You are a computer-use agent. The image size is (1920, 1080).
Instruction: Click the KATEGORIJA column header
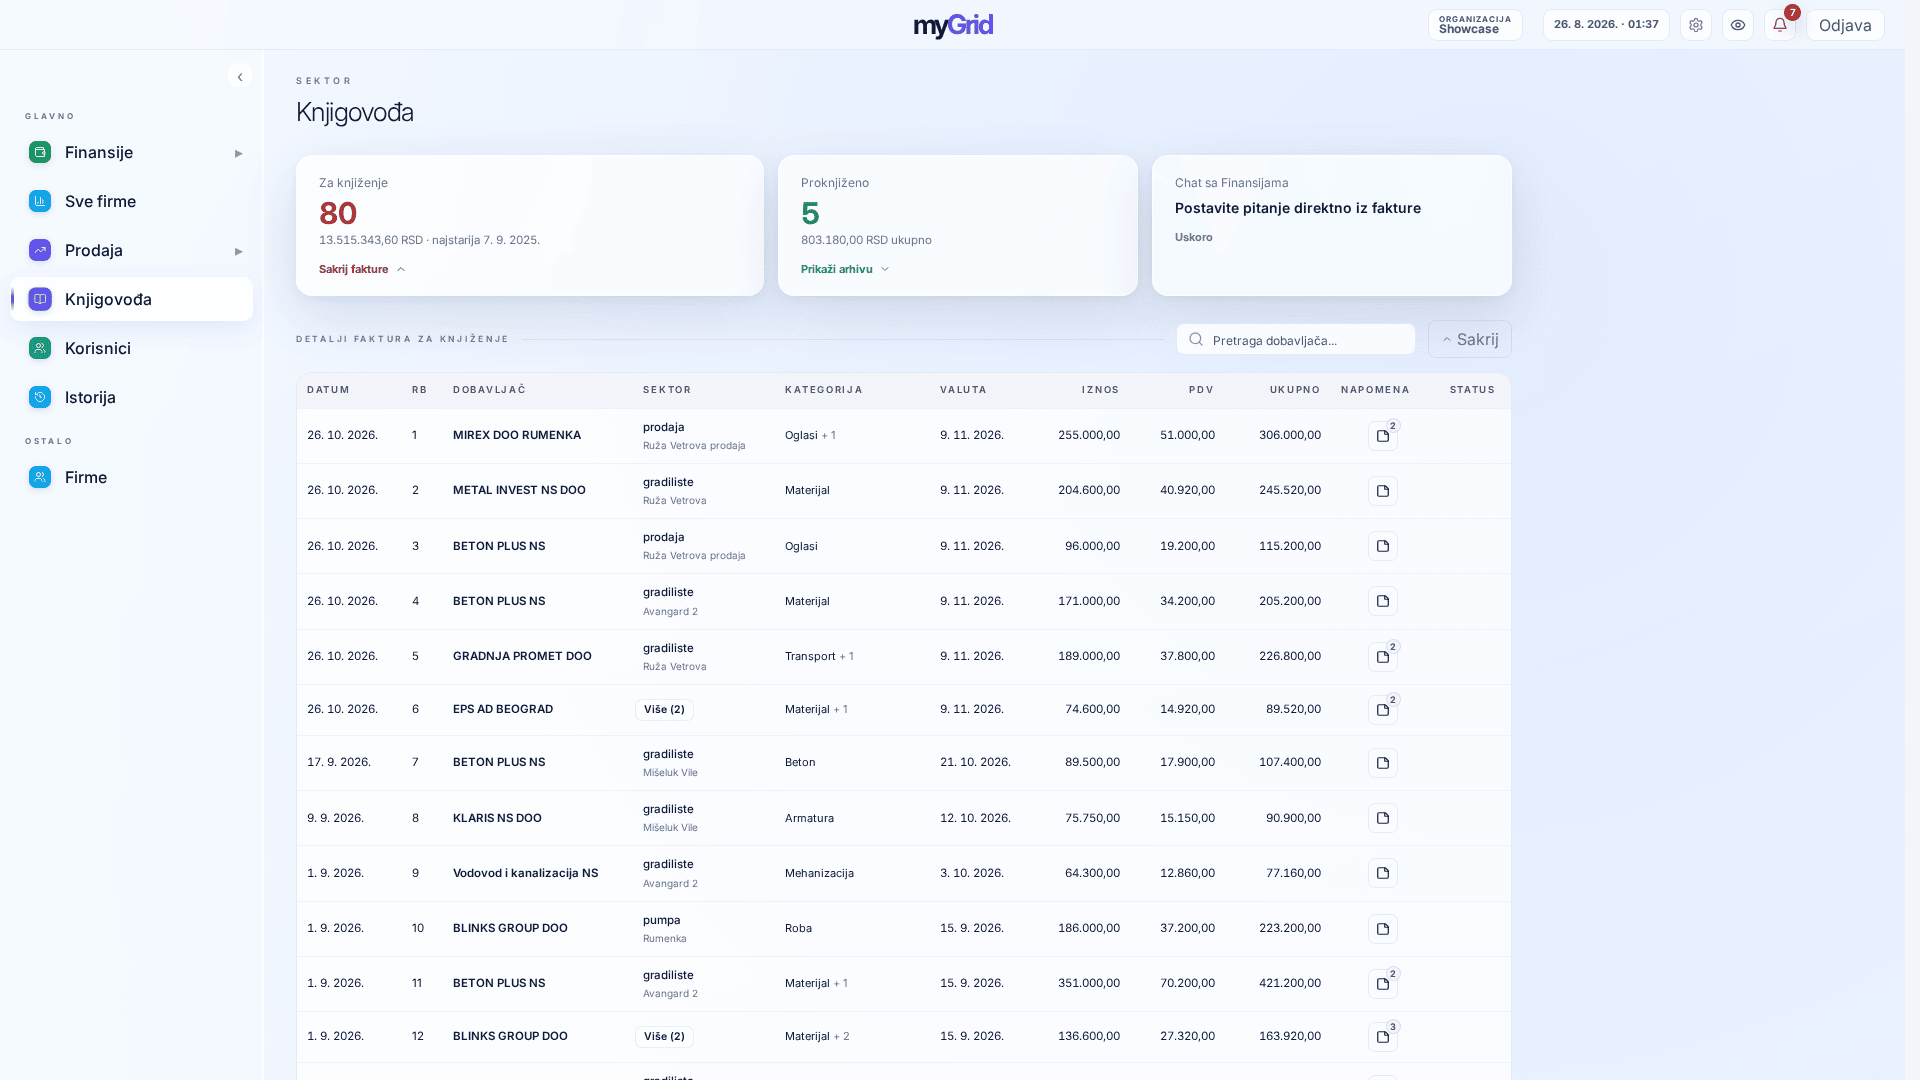pyautogui.click(x=823, y=390)
